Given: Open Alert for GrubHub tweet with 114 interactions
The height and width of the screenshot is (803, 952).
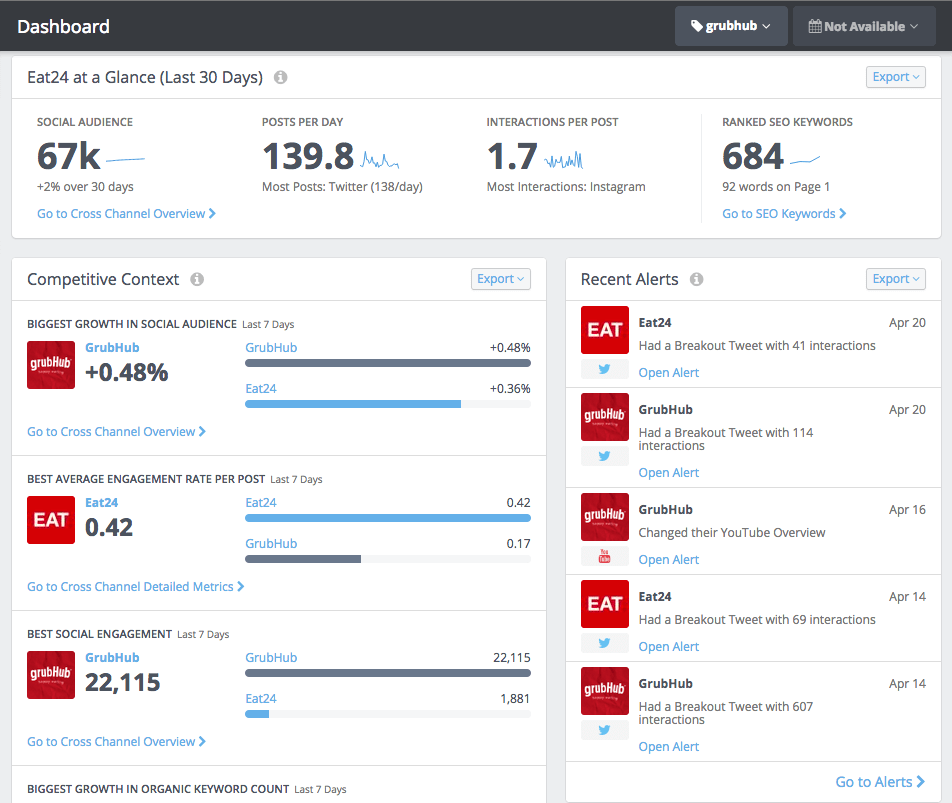Looking at the screenshot, I should pyautogui.click(x=668, y=472).
